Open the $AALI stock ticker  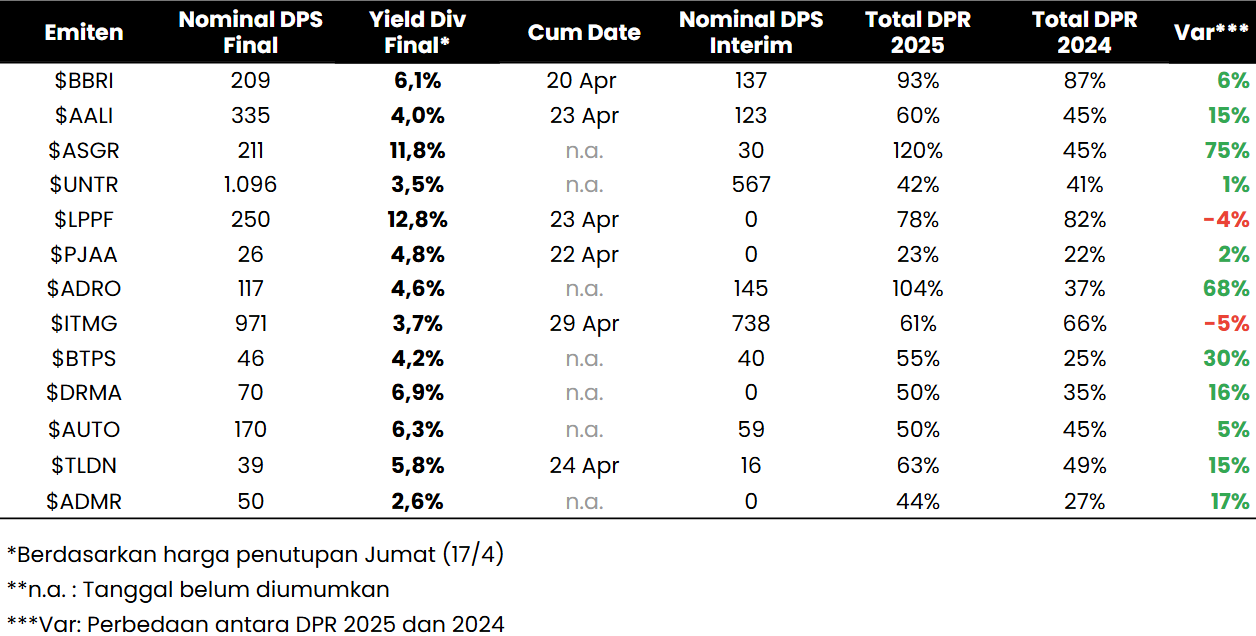84,116
